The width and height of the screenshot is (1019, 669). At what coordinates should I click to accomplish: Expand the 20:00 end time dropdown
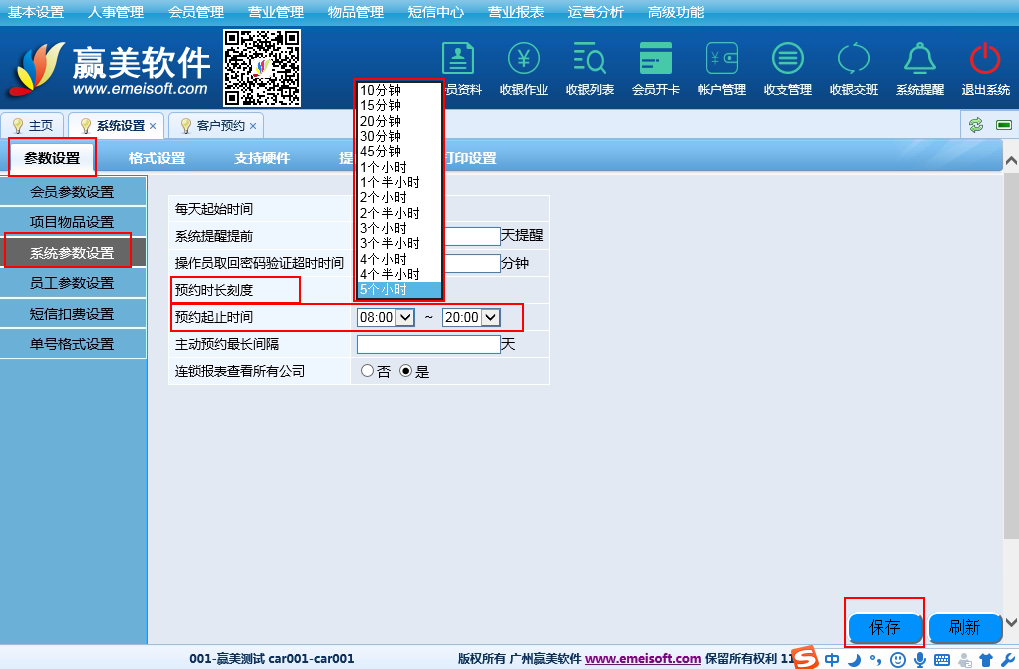pos(470,317)
